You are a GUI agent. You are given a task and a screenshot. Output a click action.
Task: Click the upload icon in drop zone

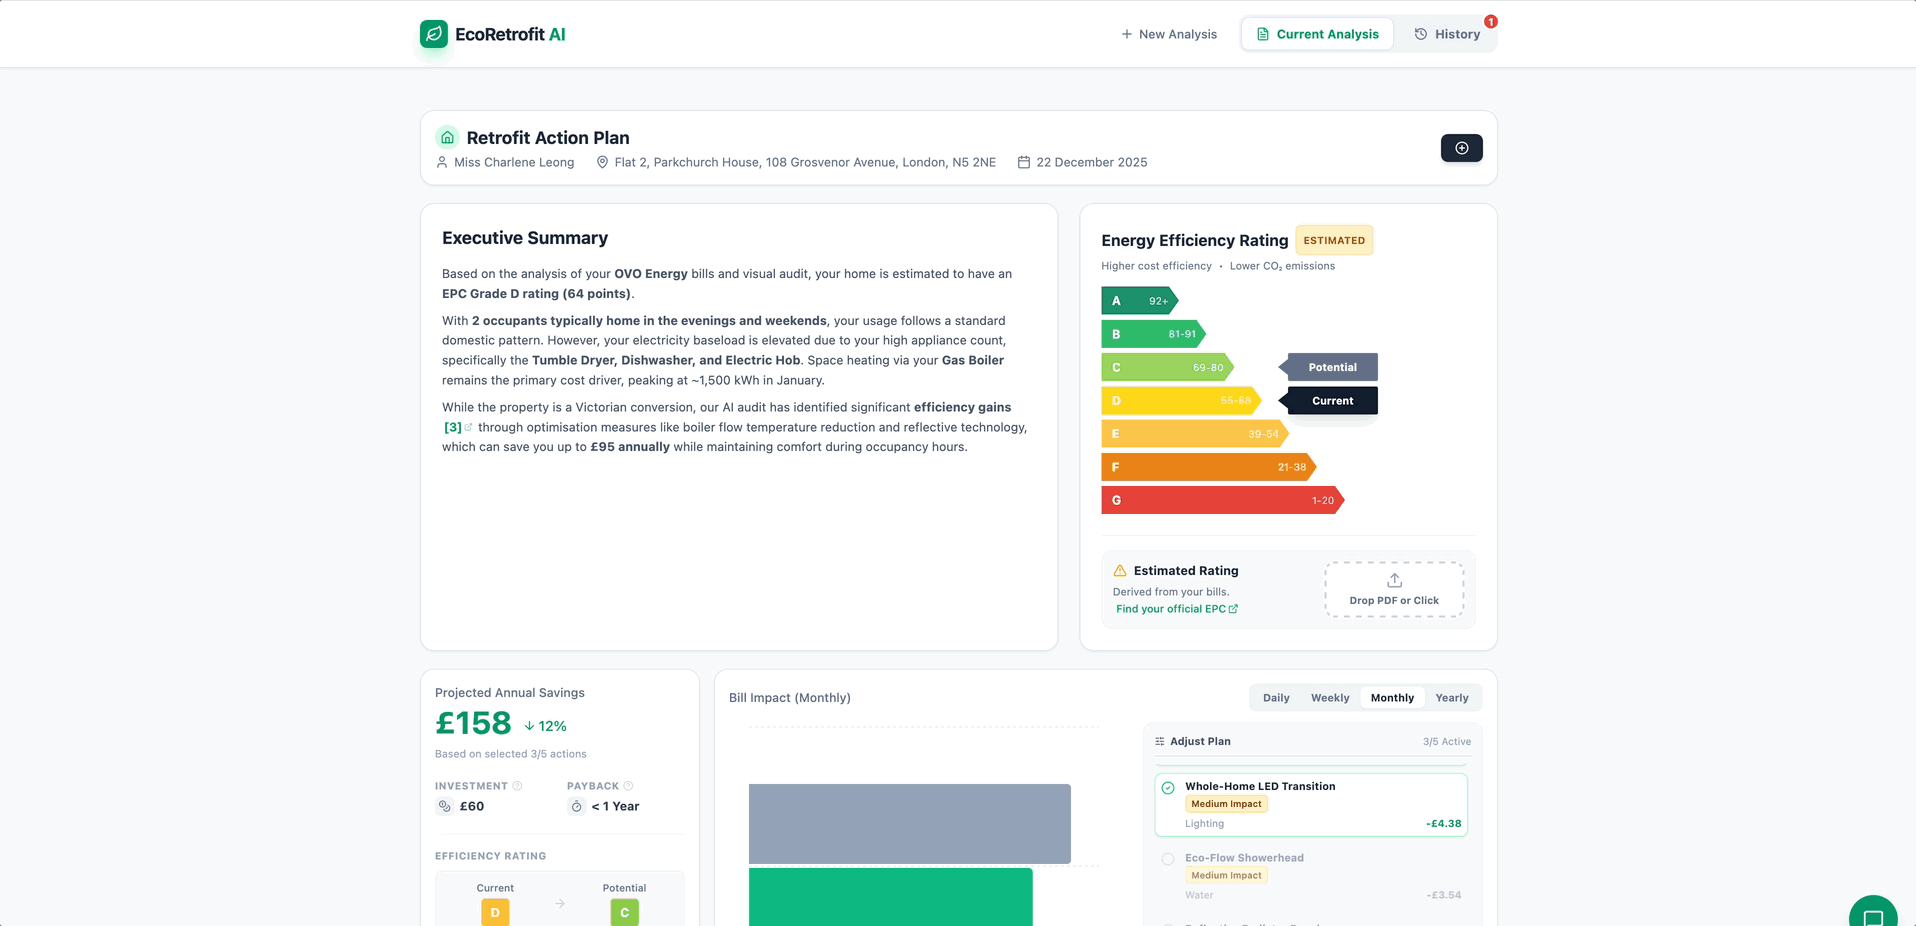[x=1394, y=581]
